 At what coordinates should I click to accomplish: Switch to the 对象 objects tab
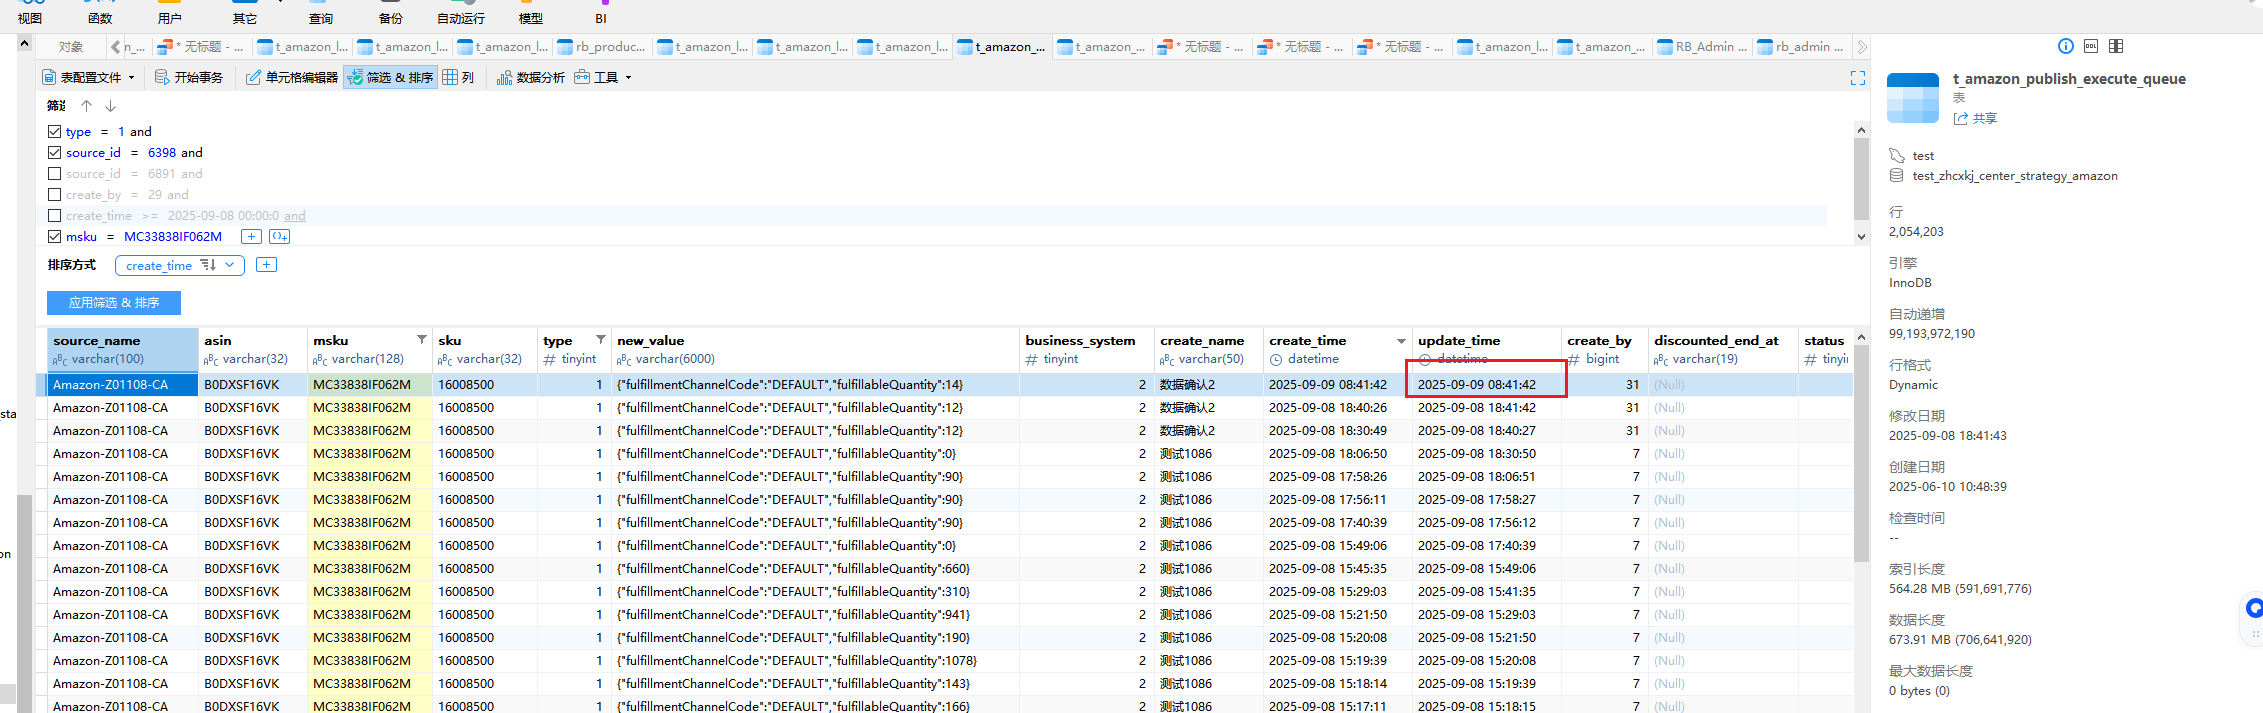click(70, 47)
